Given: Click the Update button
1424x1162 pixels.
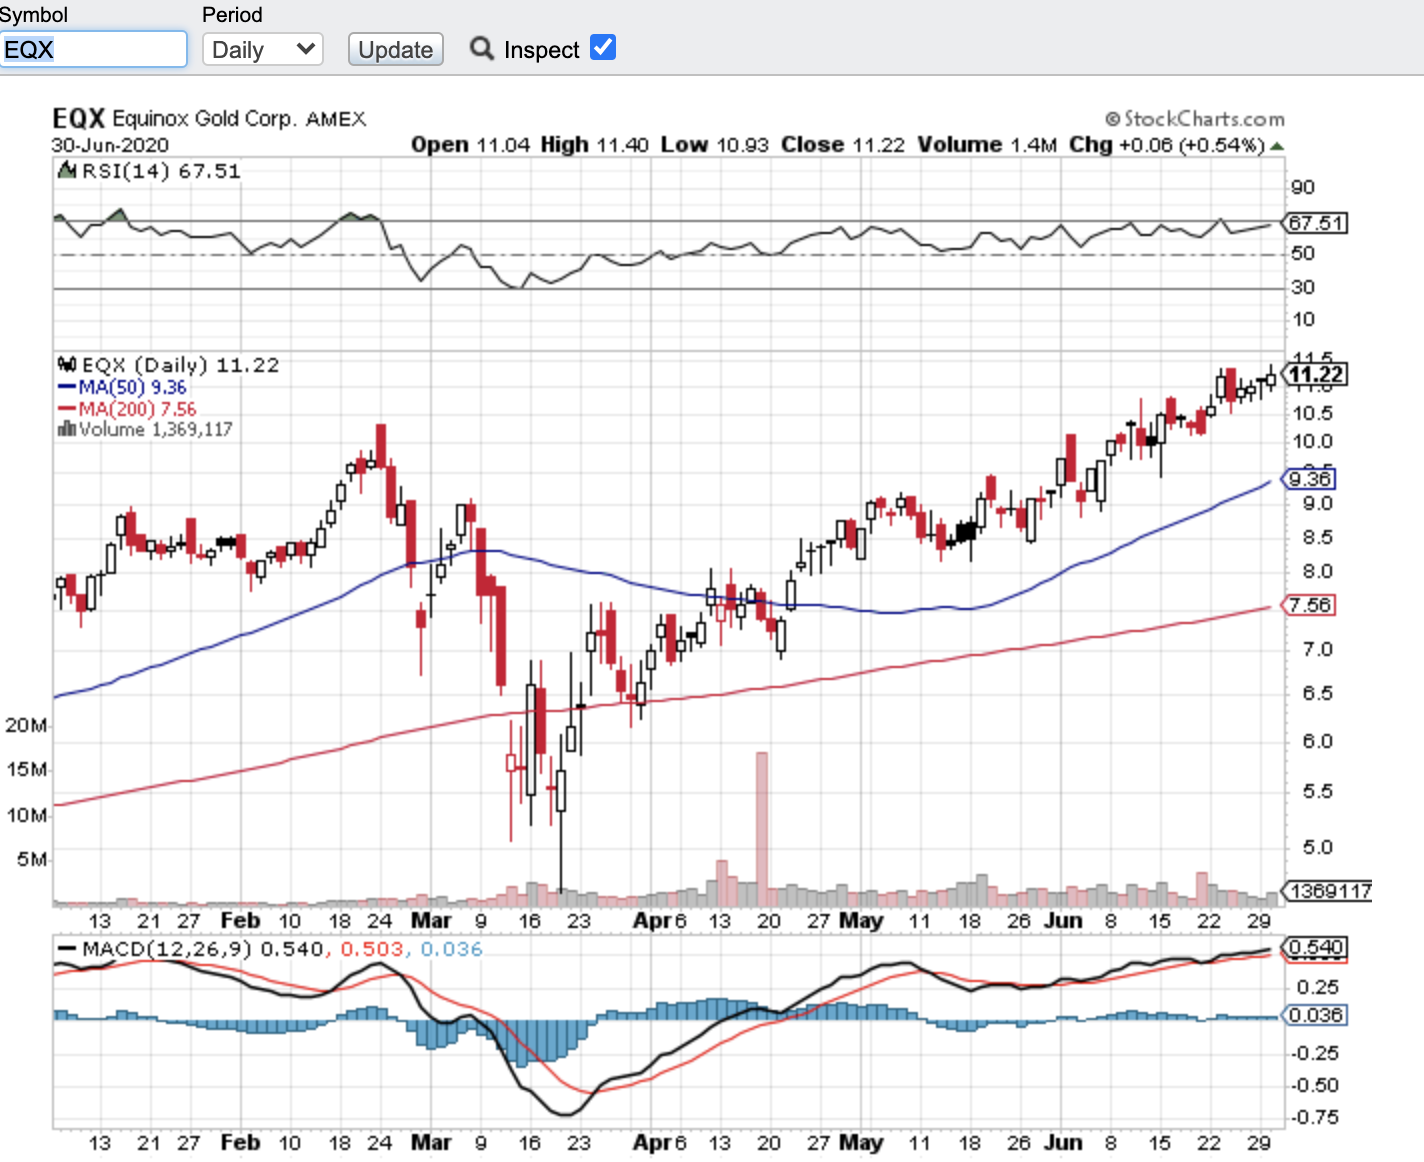Looking at the screenshot, I should point(396,49).
